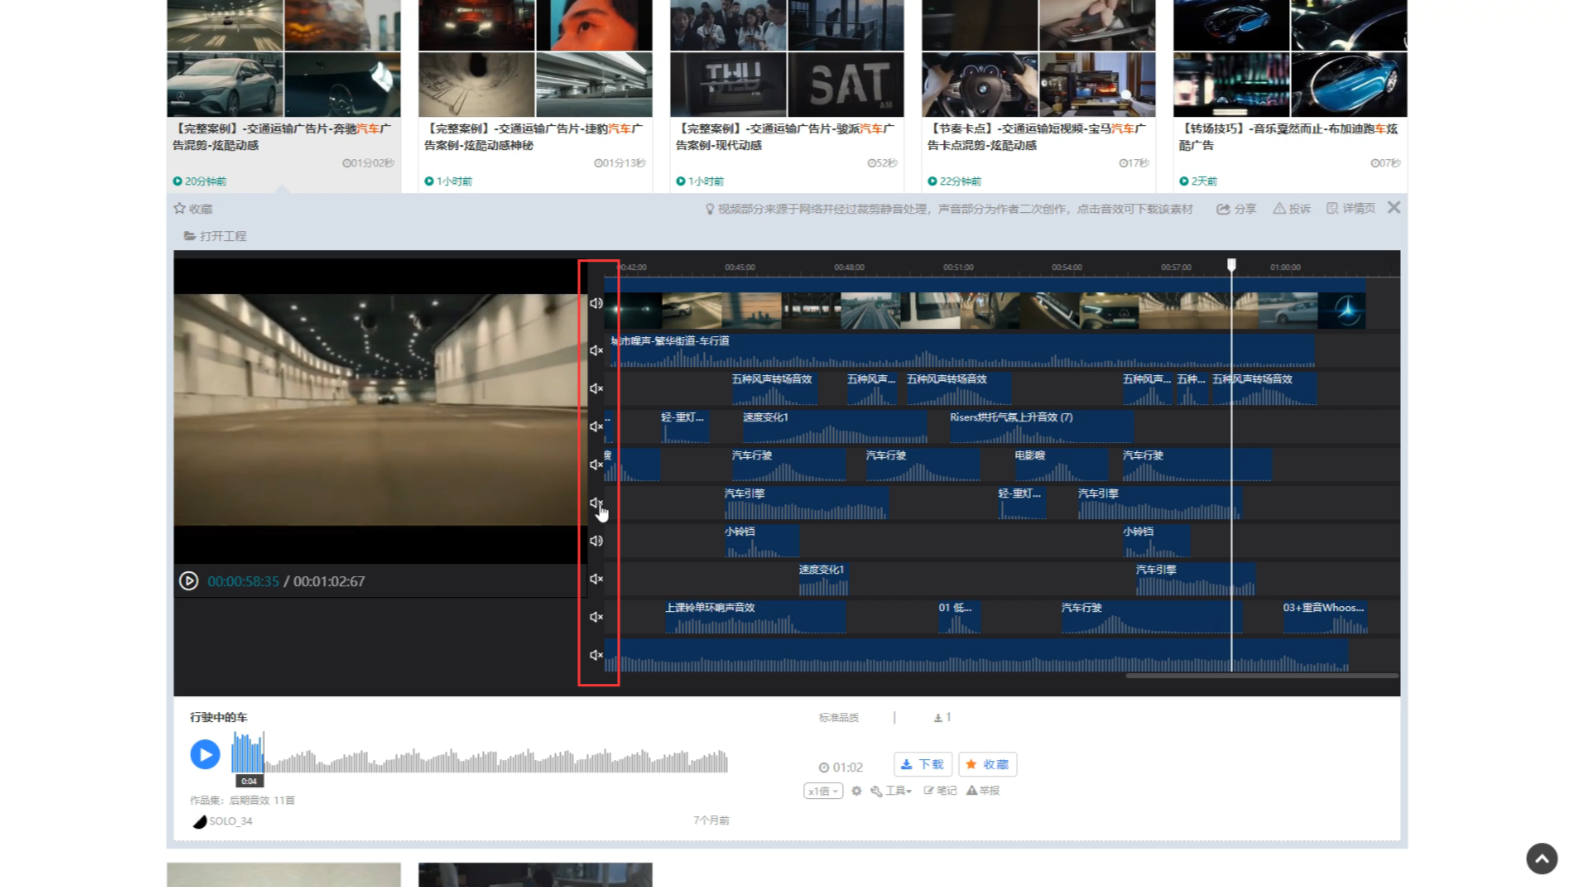
Task: Open the x1倍 playback speed dropdown
Action: click(x=823, y=791)
